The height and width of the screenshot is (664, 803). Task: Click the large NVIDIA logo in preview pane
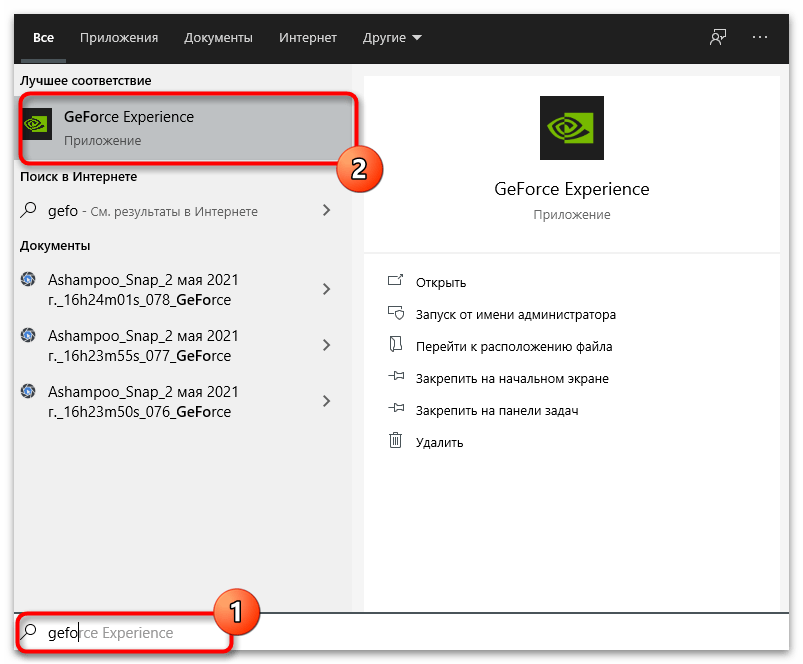pyautogui.click(x=571, y=128)
